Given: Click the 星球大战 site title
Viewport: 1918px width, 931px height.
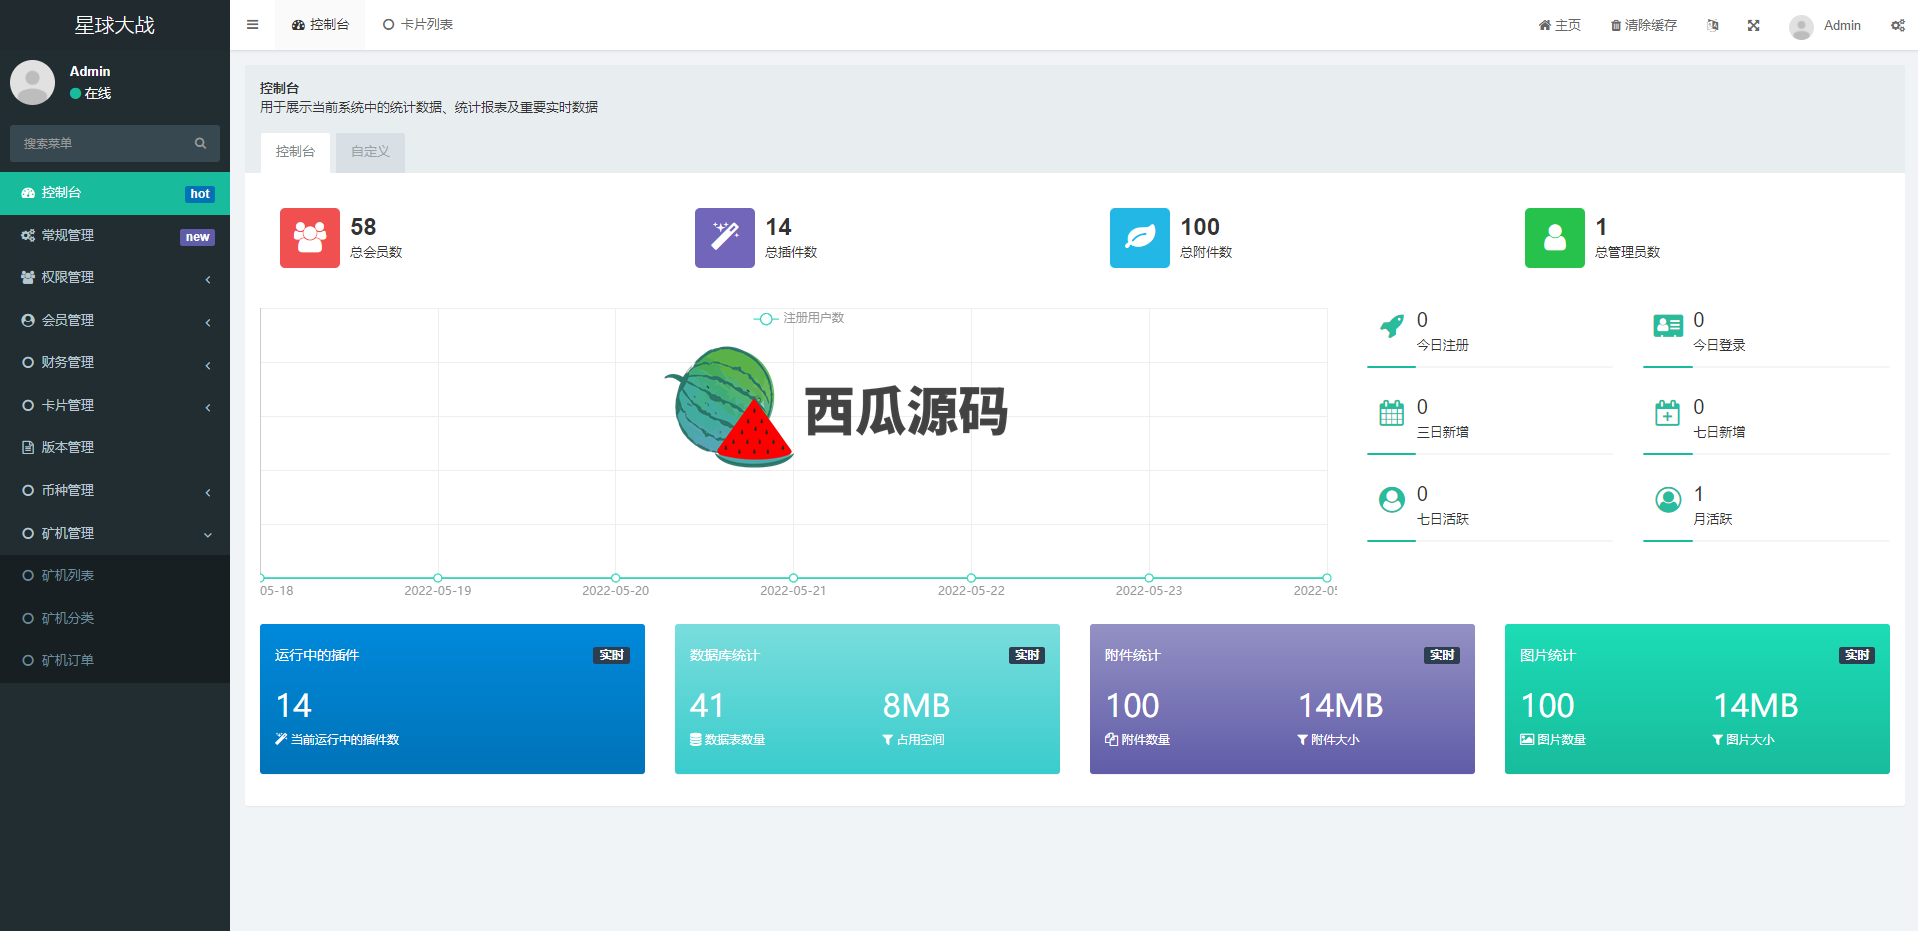Looking at the screenshot, I should (x=115, y=25).
